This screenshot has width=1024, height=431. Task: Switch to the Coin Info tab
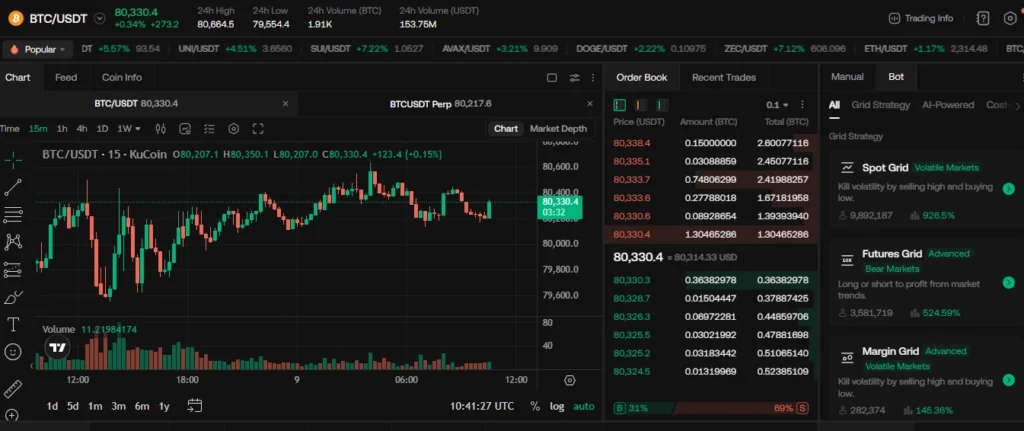tap(121, 77)
